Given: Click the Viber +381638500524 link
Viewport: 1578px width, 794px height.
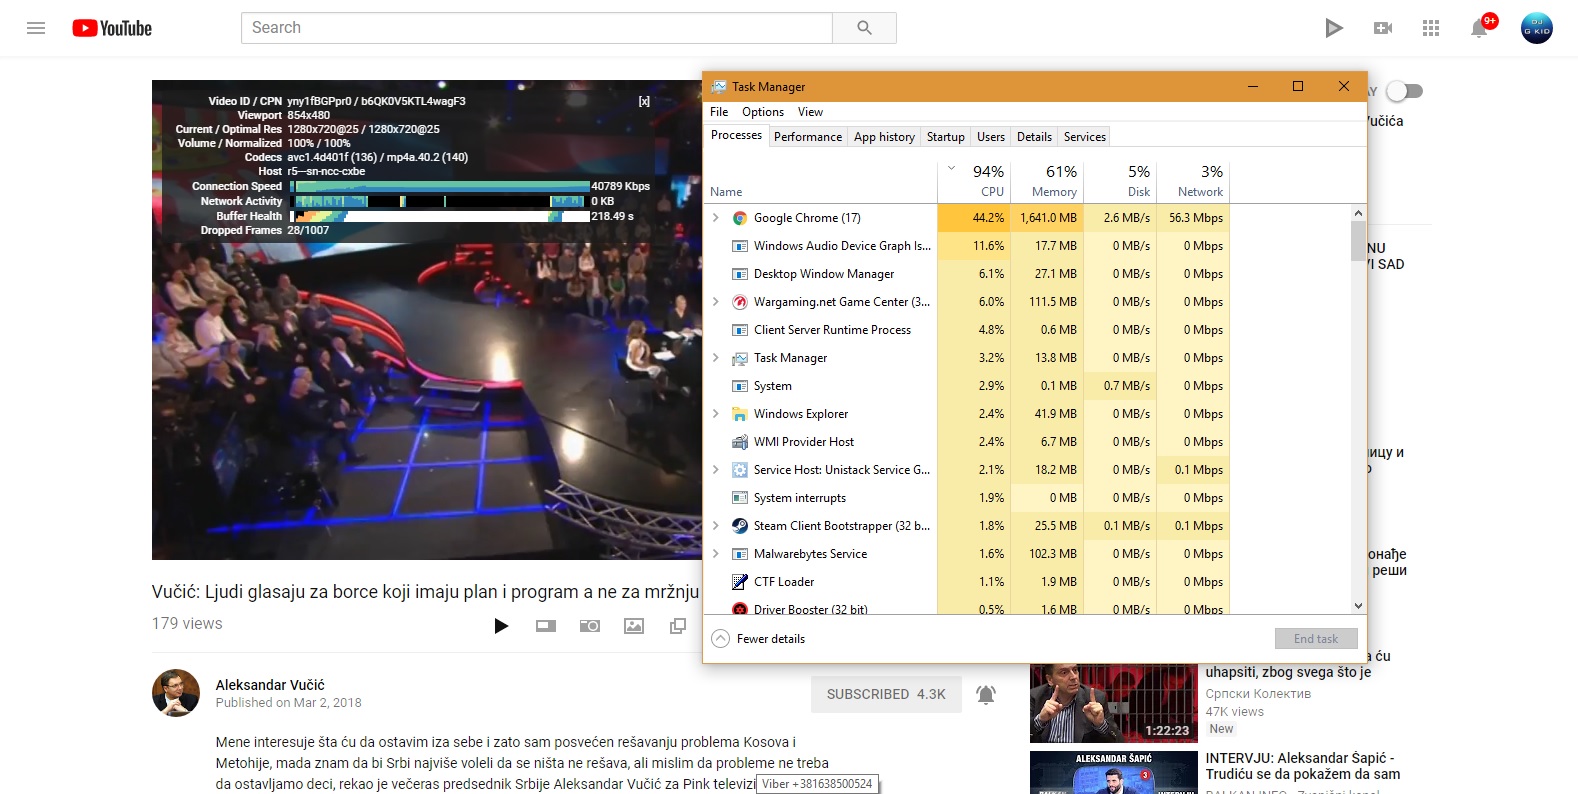Looking at the screenshot, I should click(817, 784).
